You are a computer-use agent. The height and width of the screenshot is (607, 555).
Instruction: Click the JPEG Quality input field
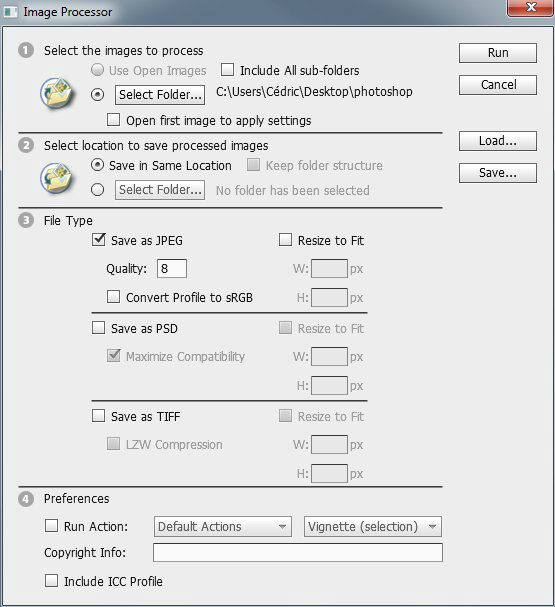(172, 268)
